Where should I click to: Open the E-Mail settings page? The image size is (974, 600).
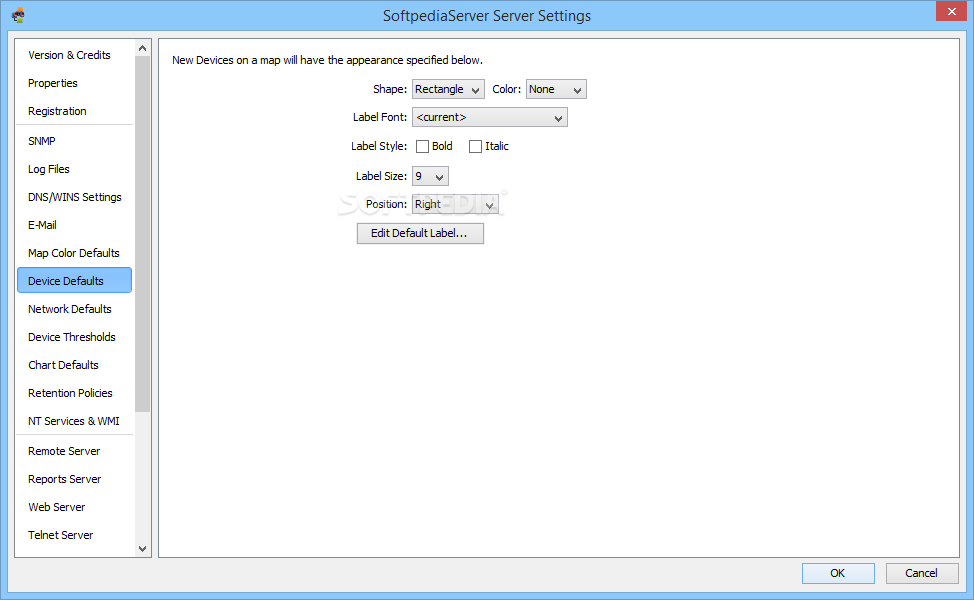tap(75, 225)
